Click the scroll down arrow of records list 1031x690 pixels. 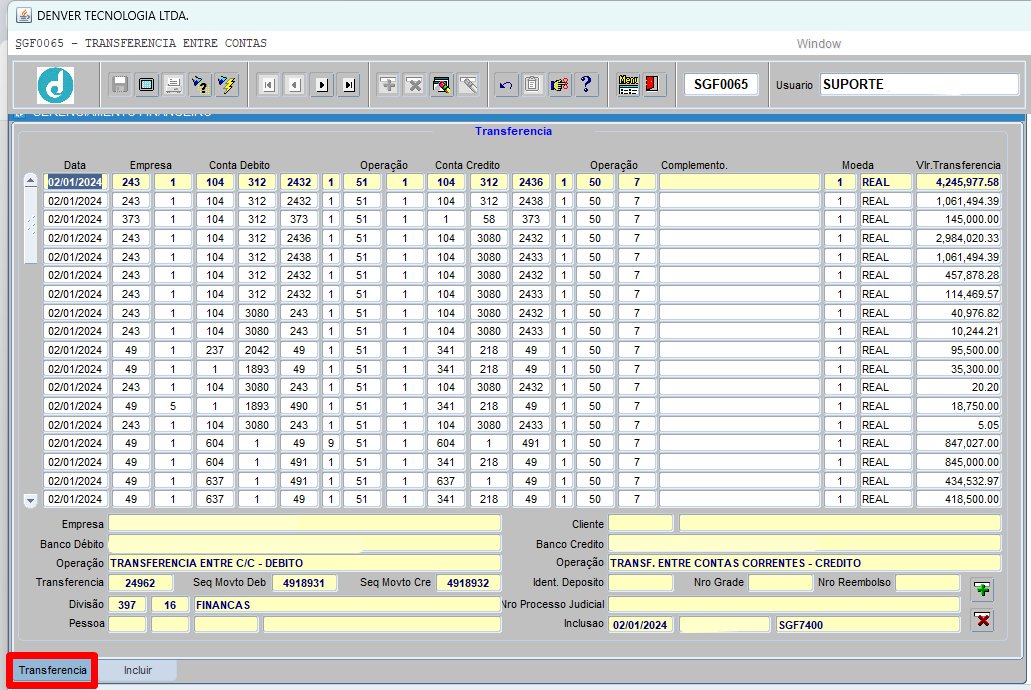tap(30, 501)
